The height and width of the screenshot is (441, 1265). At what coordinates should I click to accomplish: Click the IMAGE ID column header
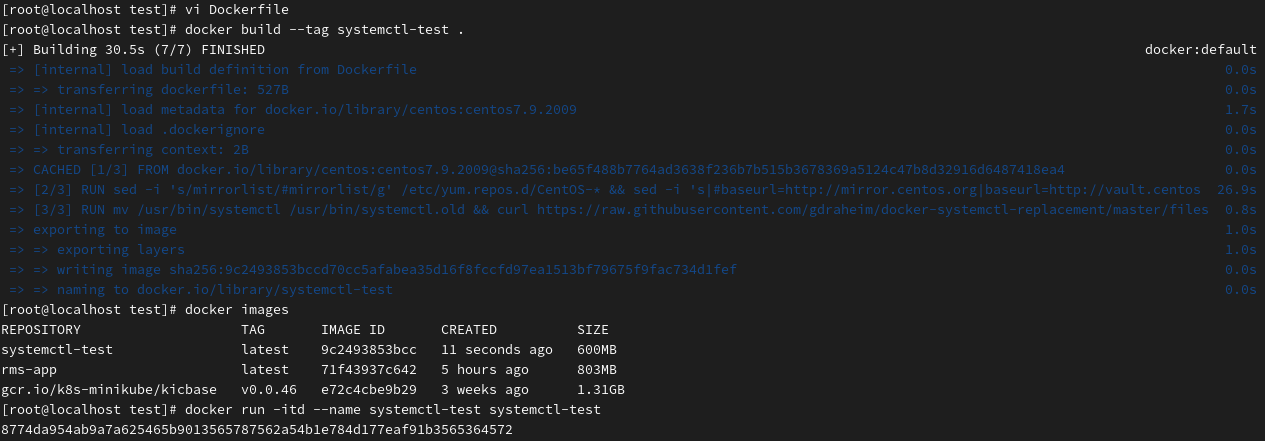[x=353, y=330]
